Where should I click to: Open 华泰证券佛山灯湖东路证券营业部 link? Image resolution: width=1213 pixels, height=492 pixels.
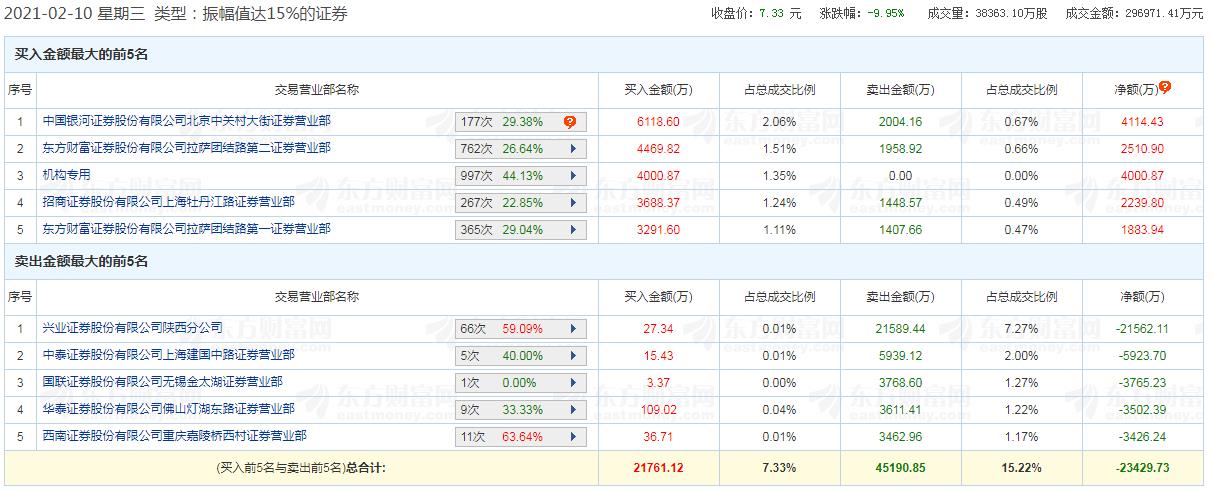169,409
